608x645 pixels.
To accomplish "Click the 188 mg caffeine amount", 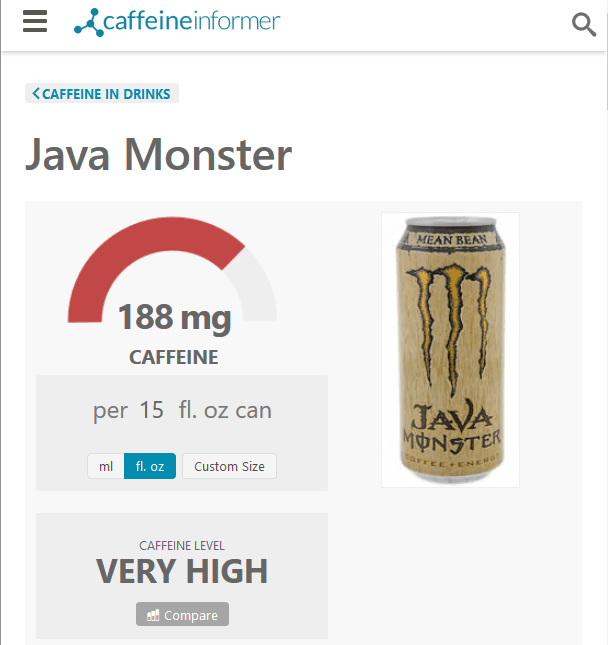I will pyautogui.click(x=174, y=317).
